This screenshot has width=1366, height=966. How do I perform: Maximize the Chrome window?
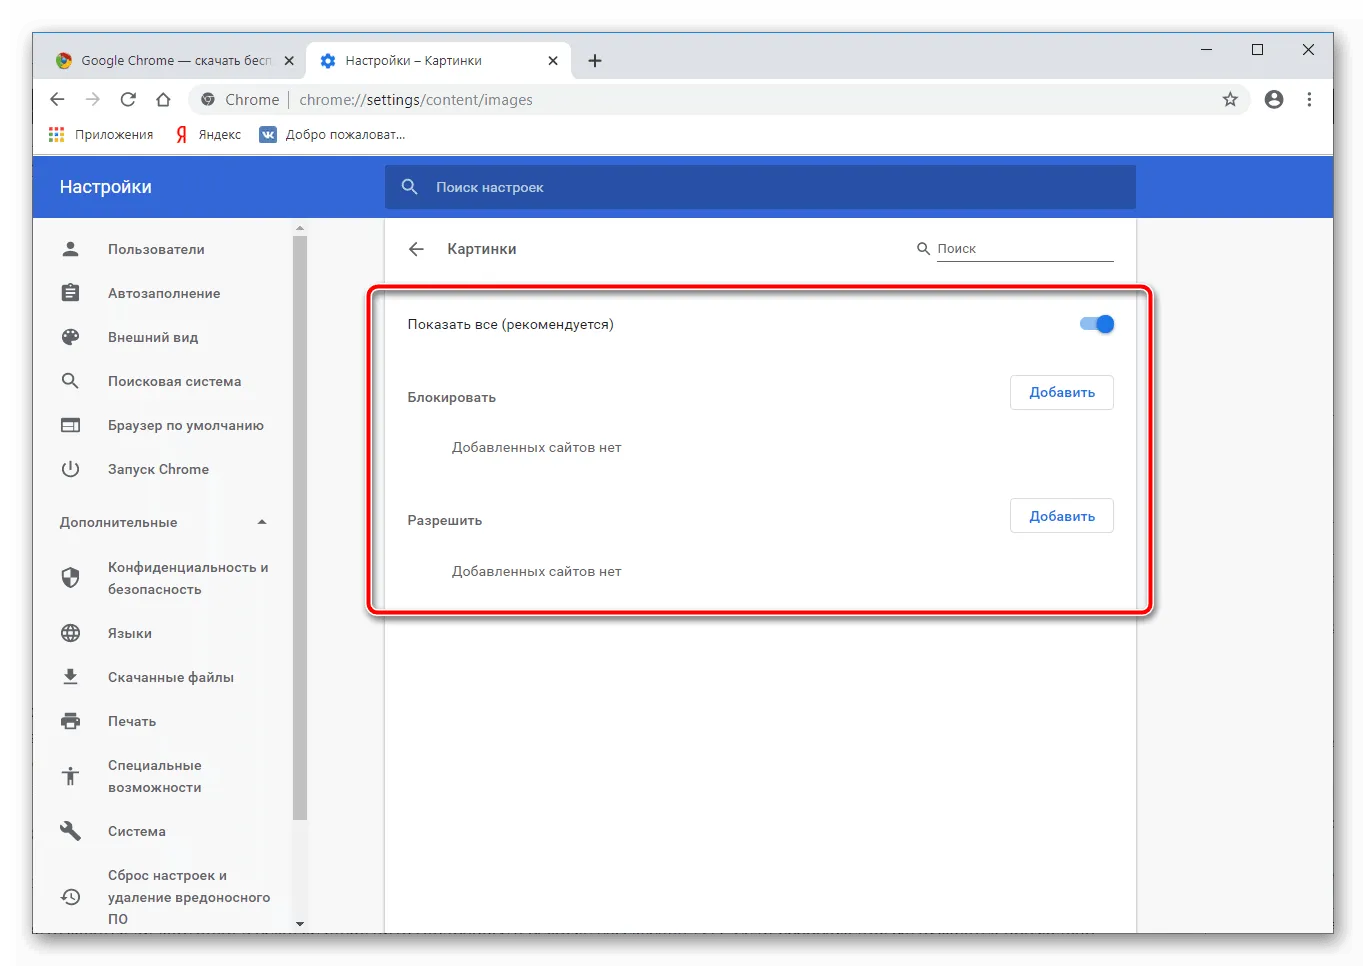click(1257, 49)
